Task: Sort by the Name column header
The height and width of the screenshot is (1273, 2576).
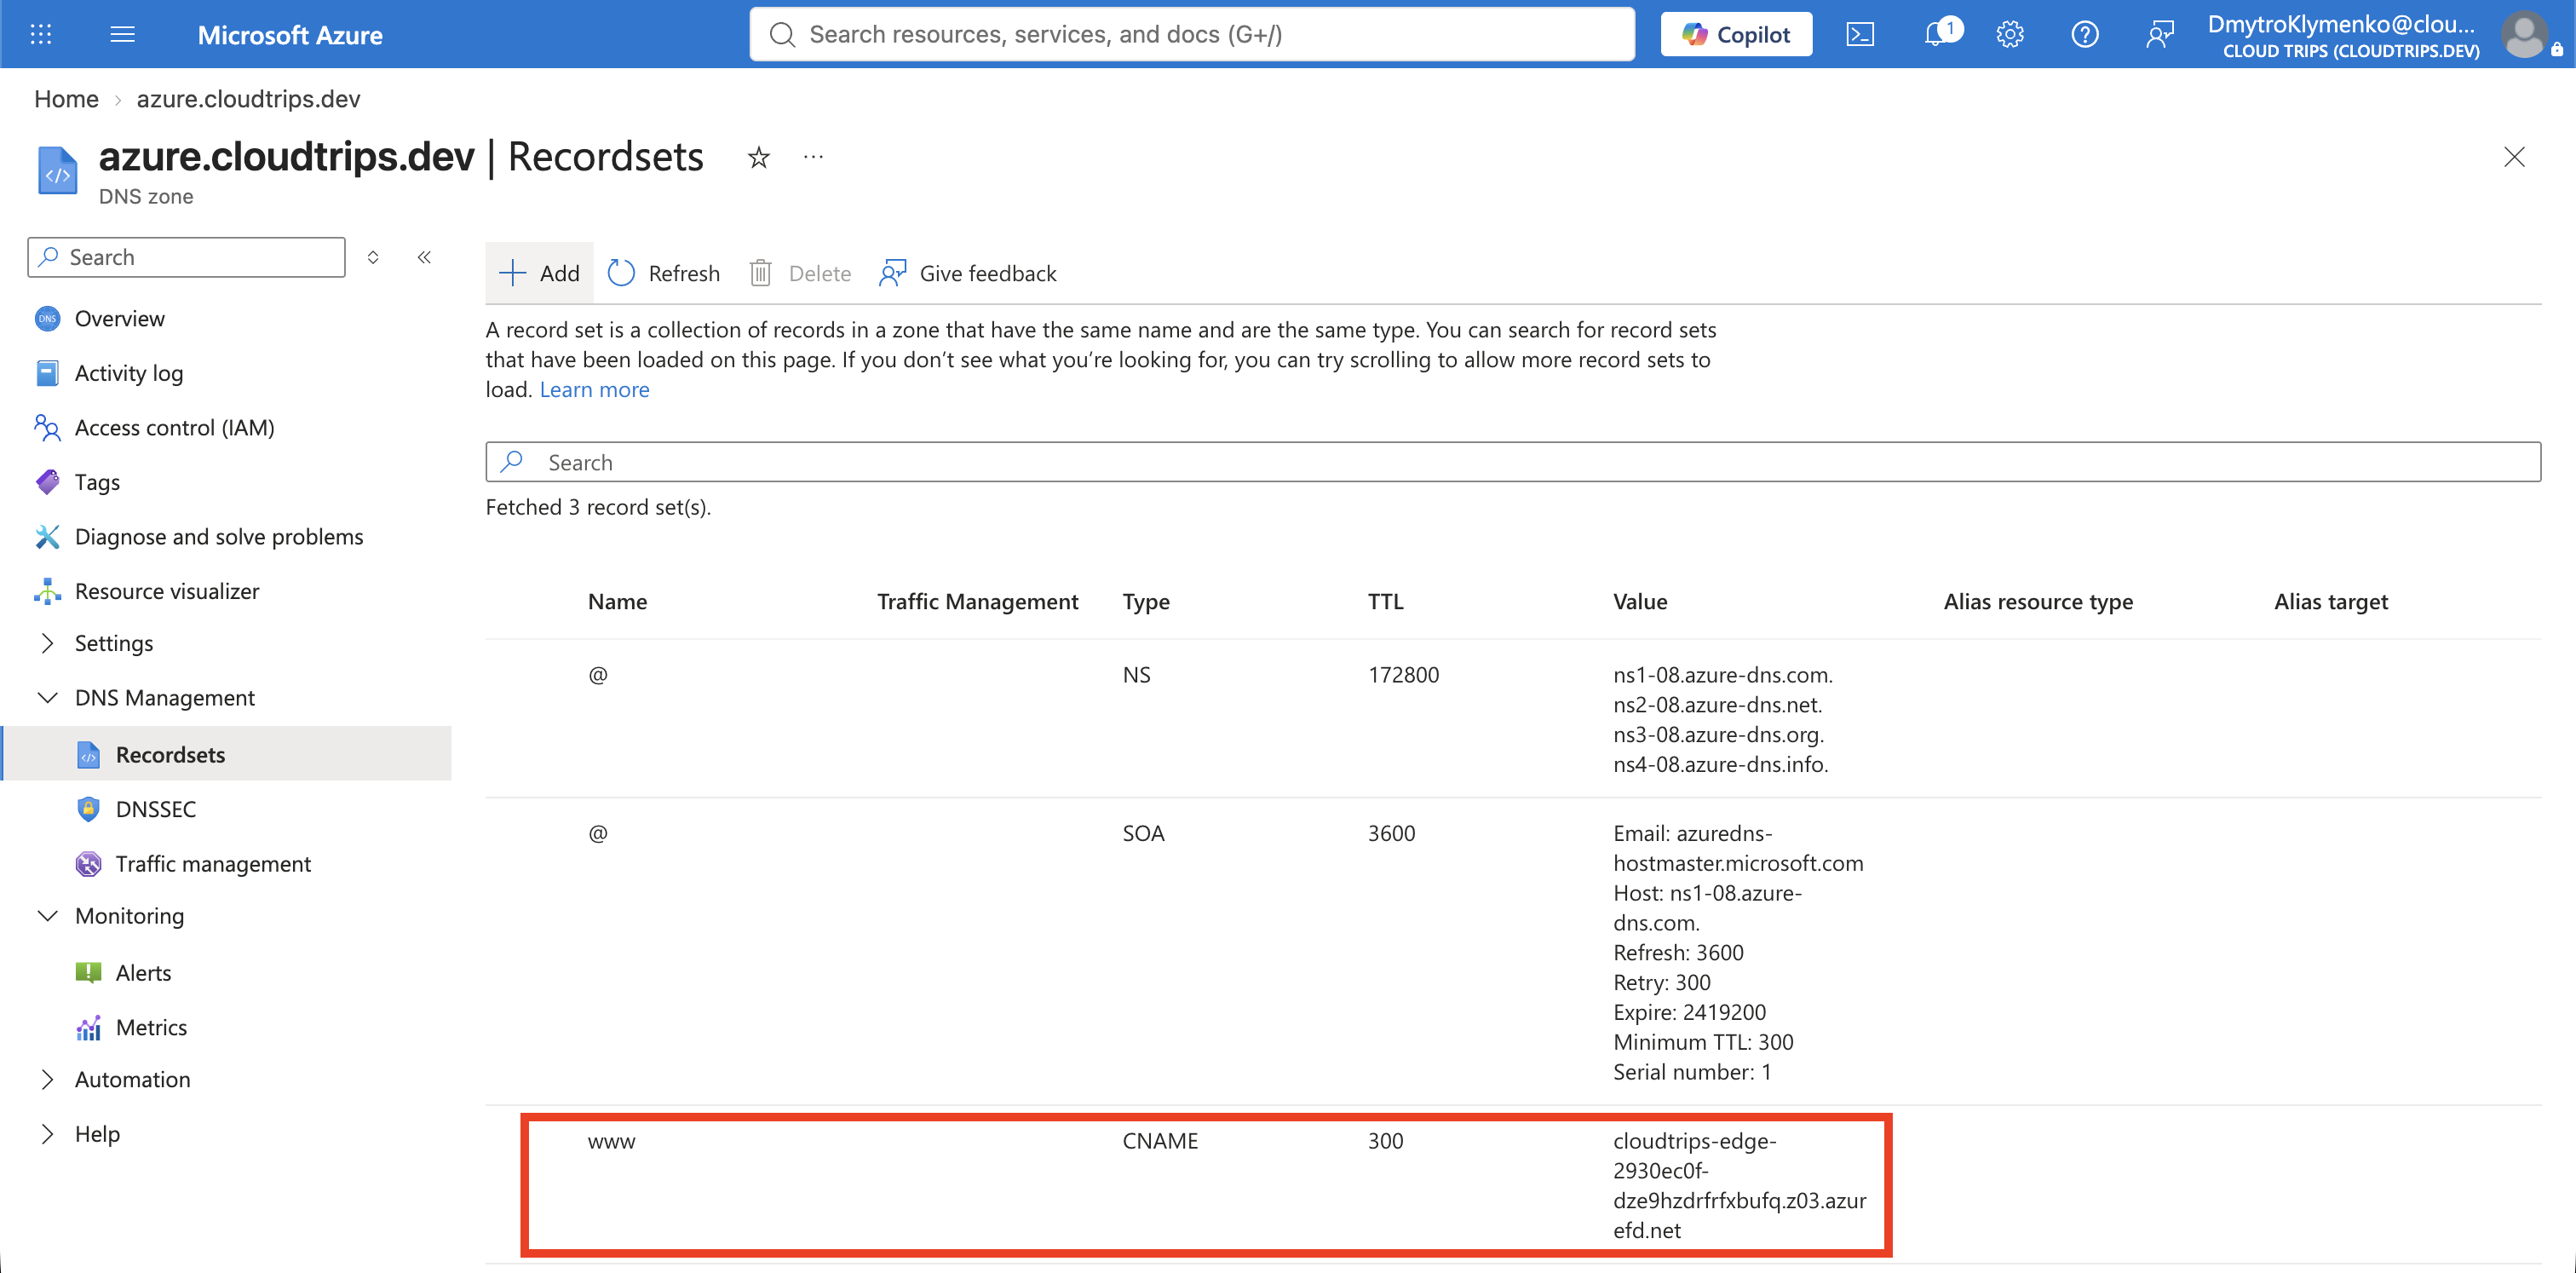Action: coord(617,601)
